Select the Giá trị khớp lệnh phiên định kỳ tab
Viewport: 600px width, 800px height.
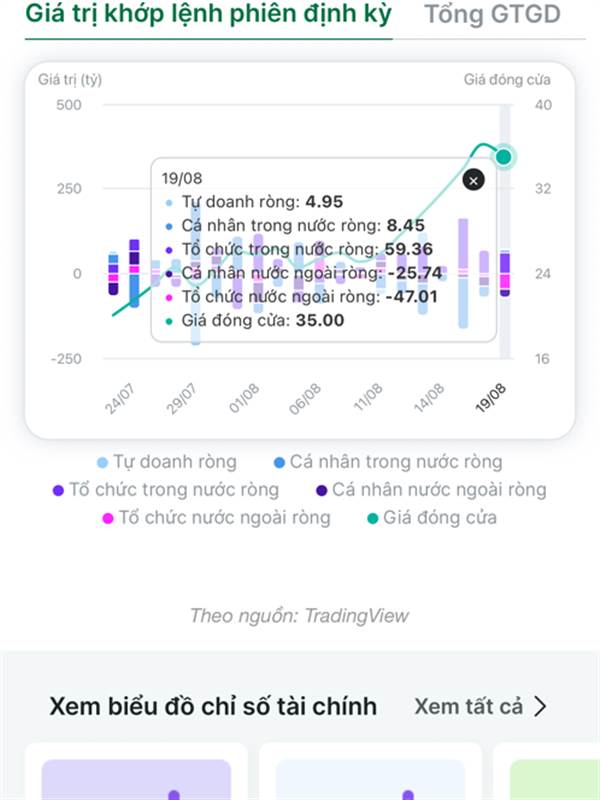tap(209, 14)
